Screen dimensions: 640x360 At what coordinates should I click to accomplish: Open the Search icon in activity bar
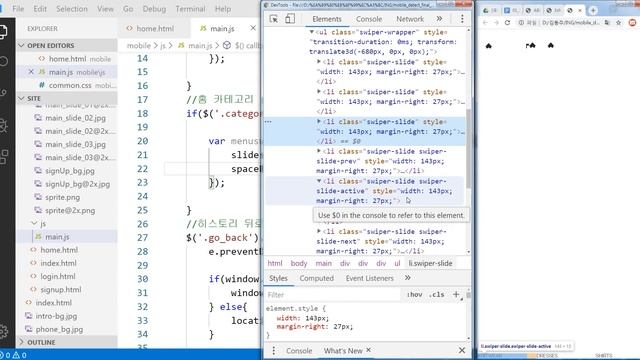pyautogui.click(x=4, y=61)
